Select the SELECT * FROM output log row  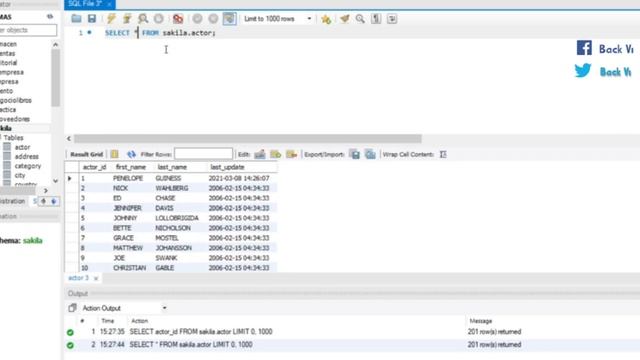point(351,345)
